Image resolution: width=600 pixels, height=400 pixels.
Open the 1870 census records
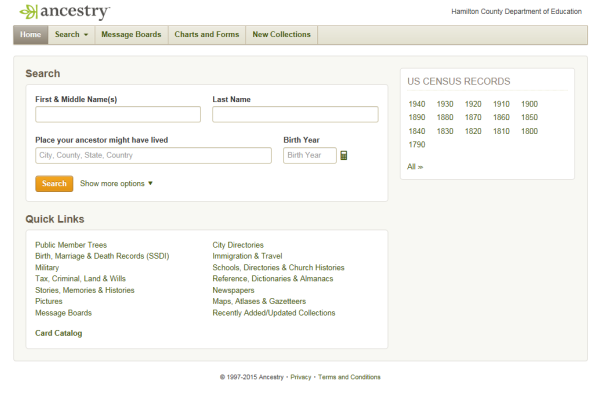(473, 117)
